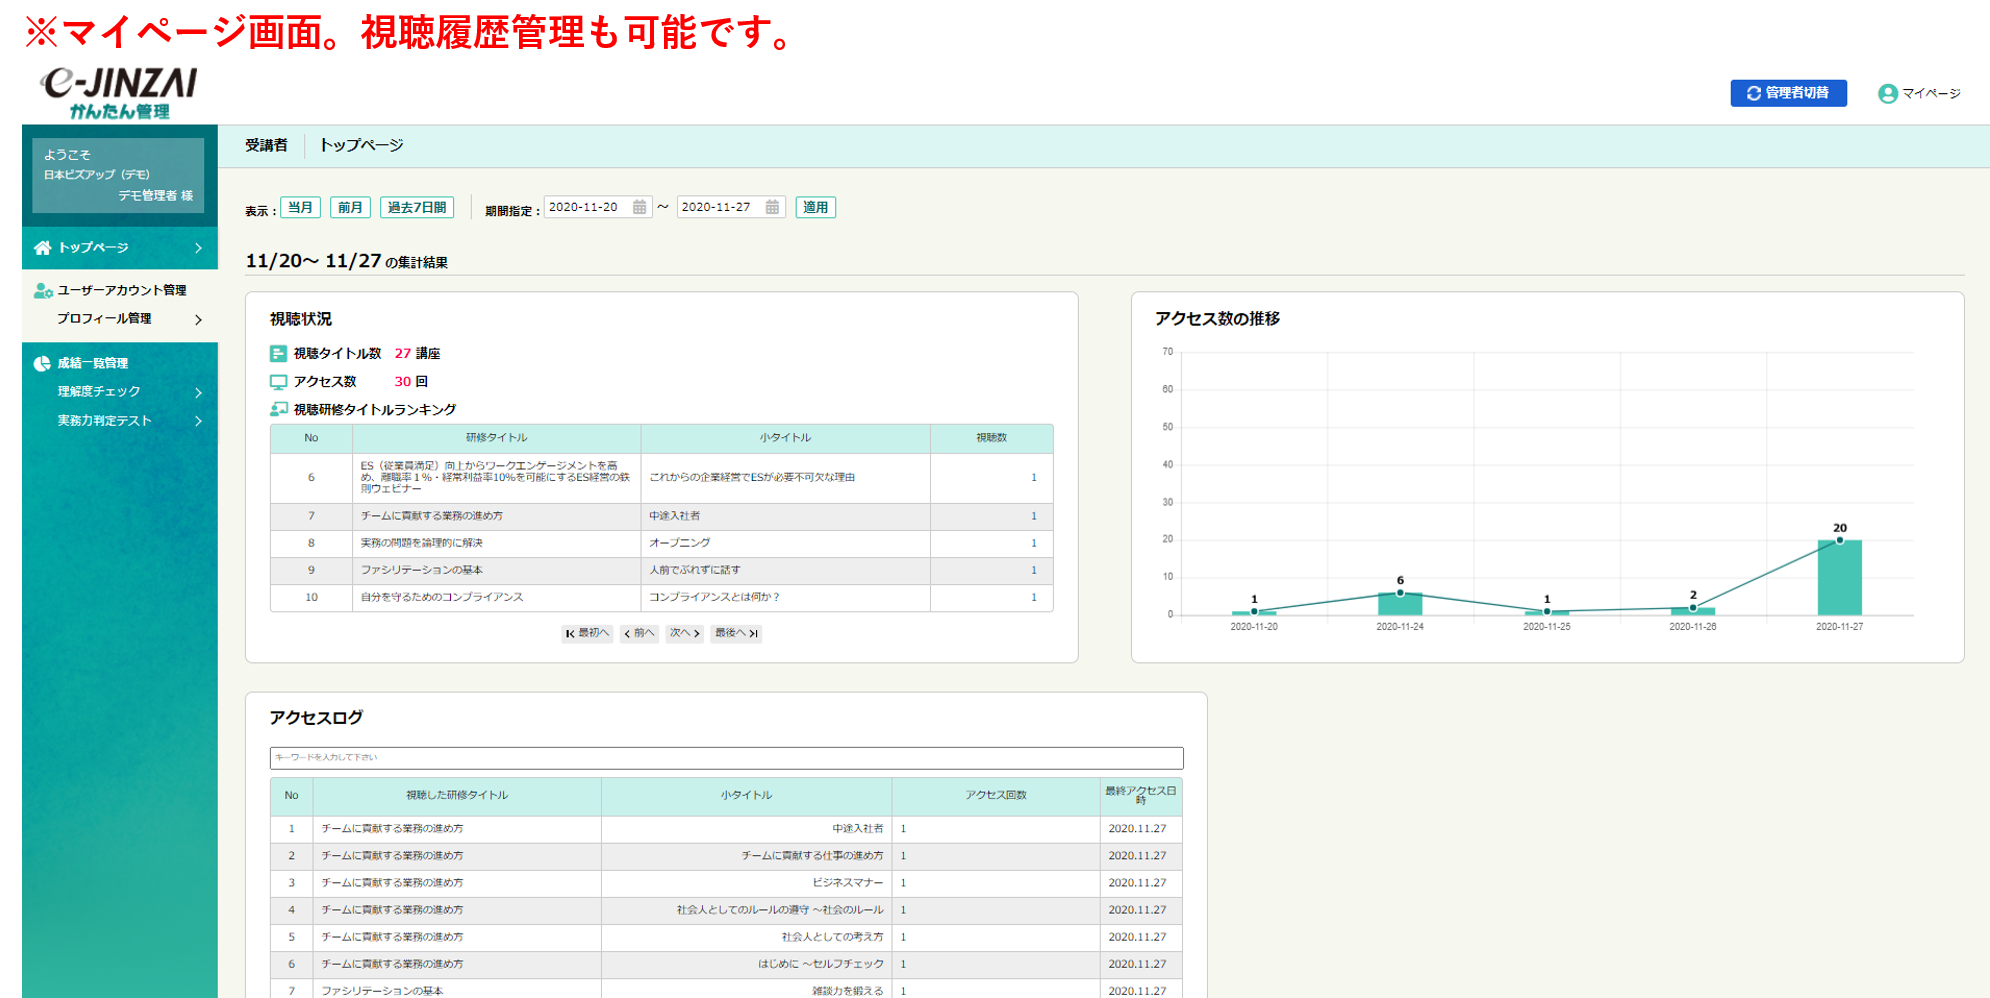Click the home icon beside トップページ
1990x998 pixels.
pyautogui.click(x=42, y=248)
